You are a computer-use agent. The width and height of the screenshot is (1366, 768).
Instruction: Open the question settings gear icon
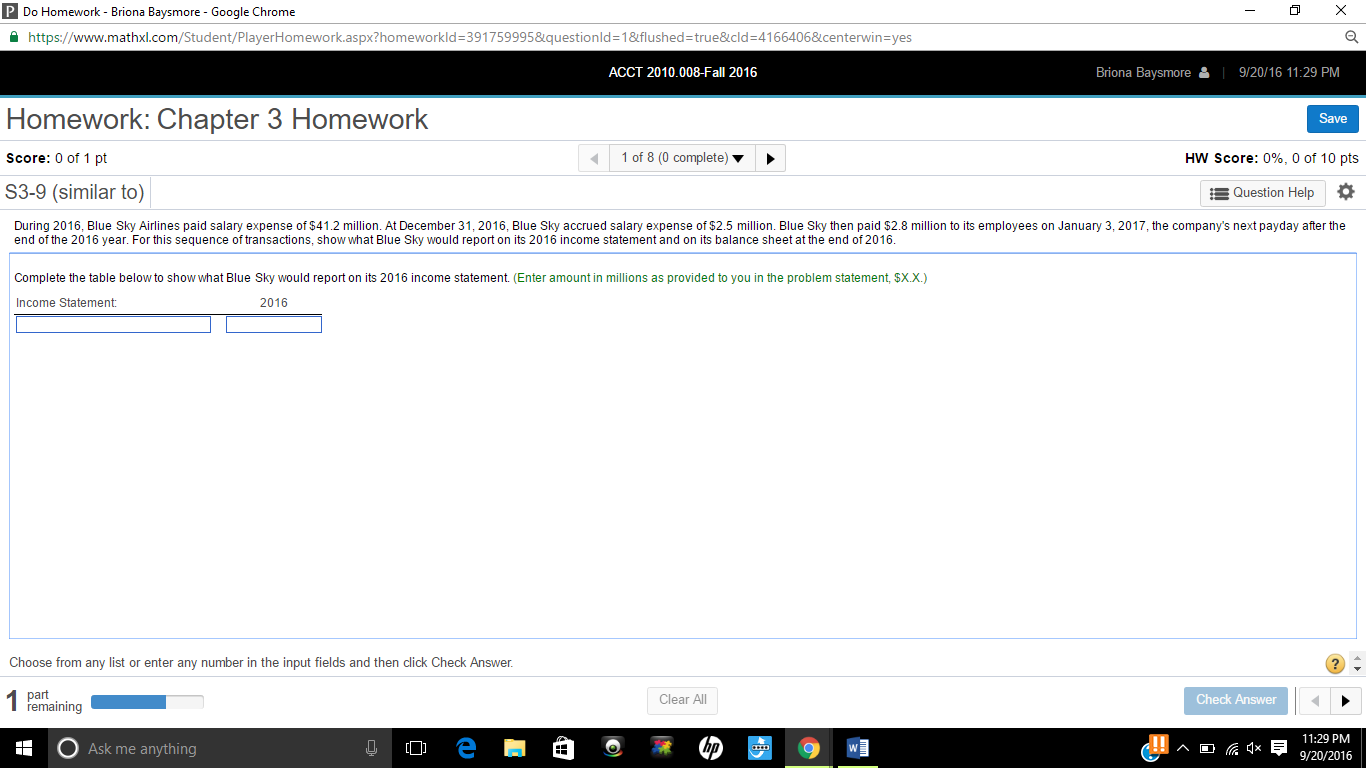tap(1345, 191)
